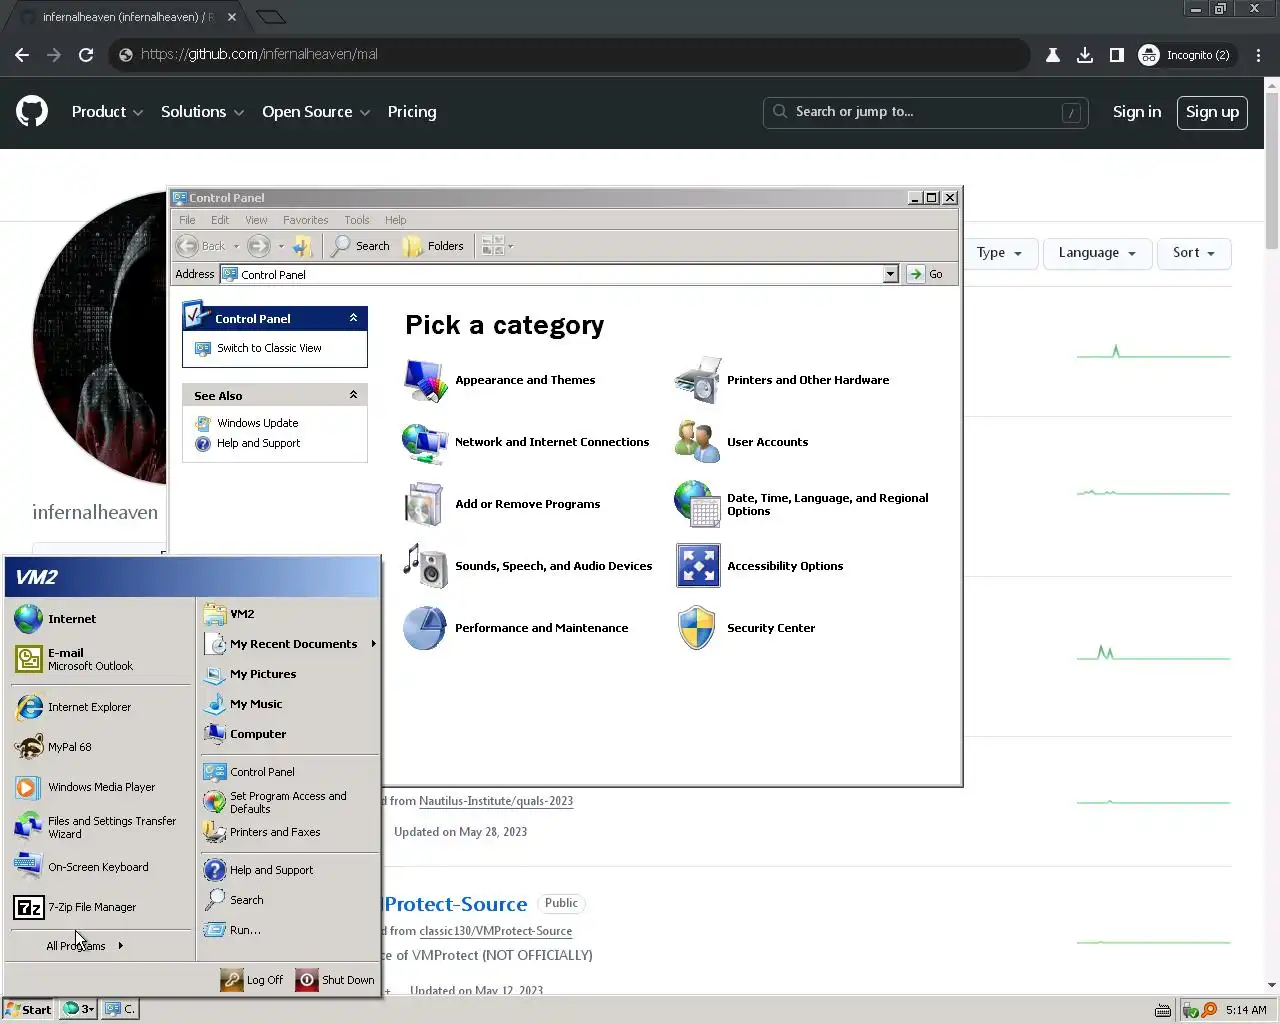The height and width of the screenshot is (1024, 1280).
Task: Launch MyPal 68 browser
Action: click(100, 747)
